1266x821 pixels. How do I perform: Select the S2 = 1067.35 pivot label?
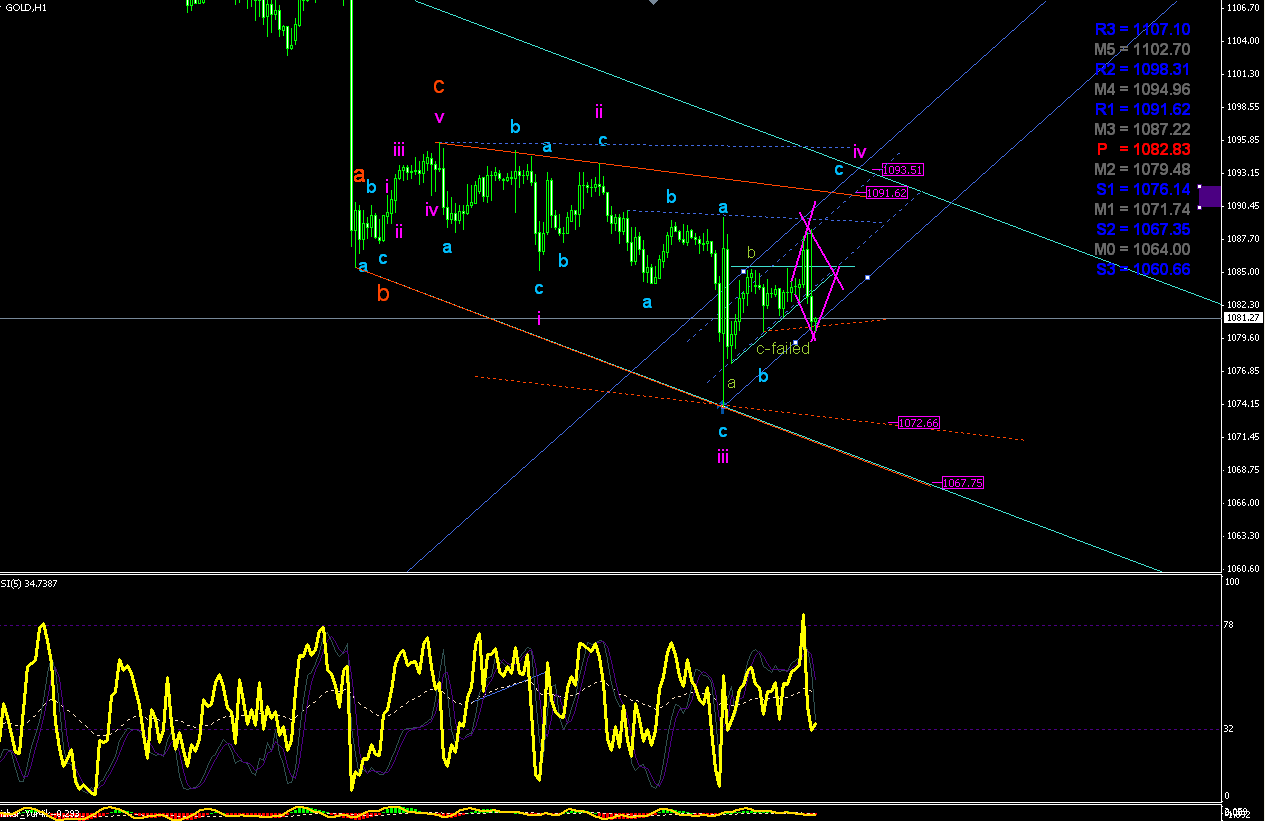1141,229
